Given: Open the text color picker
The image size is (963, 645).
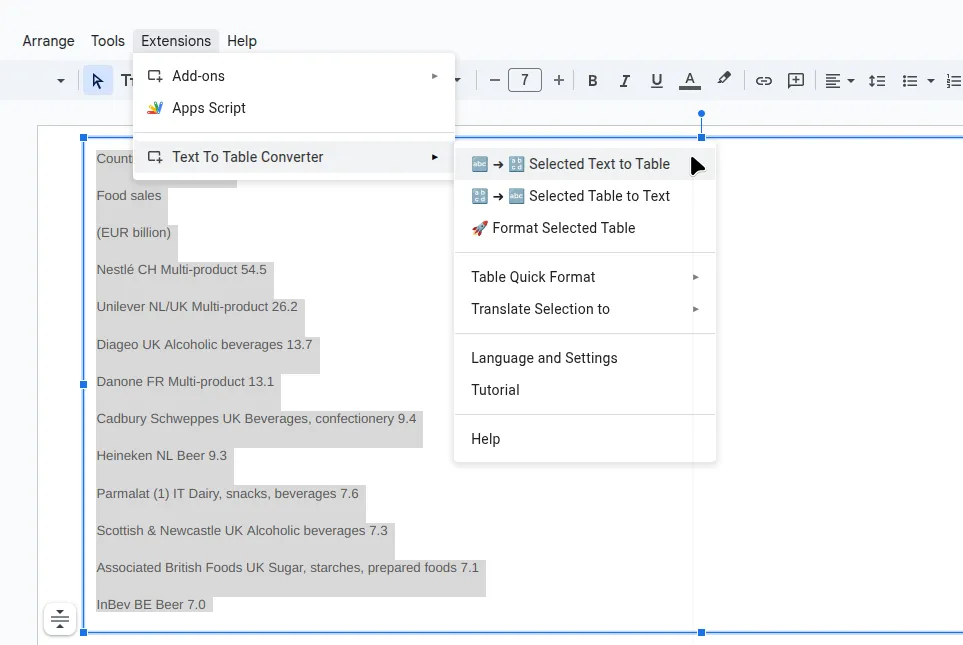Looking at the screenshot, I should pos(690,80).
